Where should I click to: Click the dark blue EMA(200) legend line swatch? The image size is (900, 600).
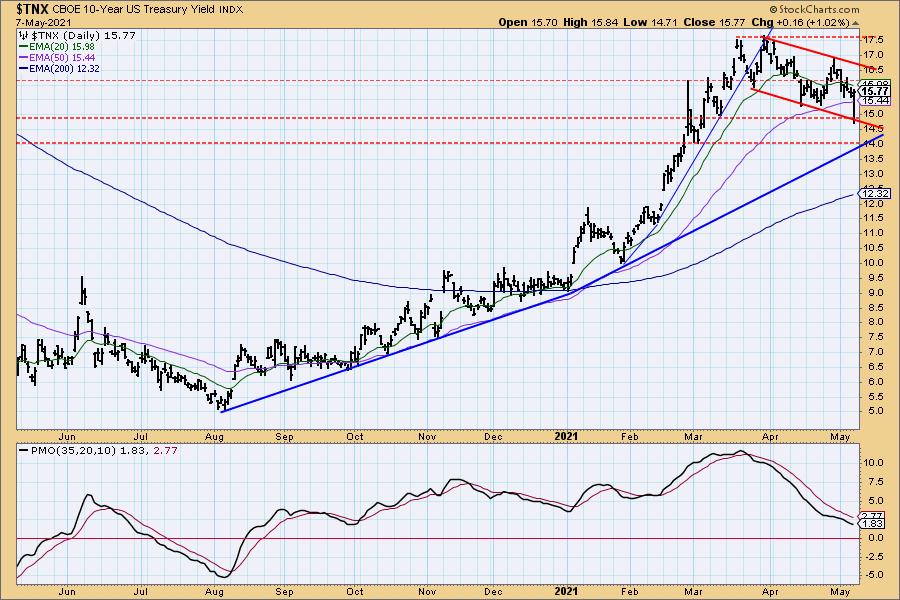click(24, 68)
